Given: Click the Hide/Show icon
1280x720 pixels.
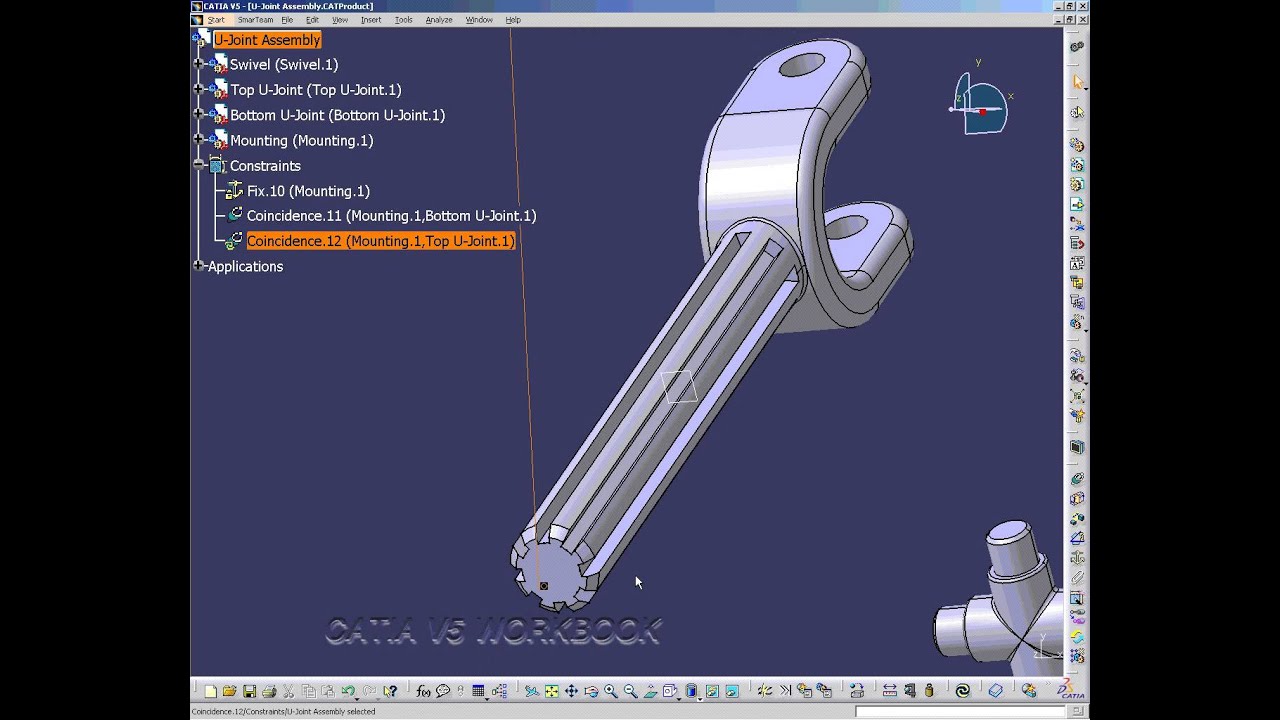Looking at the screenshot, I should 712,691.
